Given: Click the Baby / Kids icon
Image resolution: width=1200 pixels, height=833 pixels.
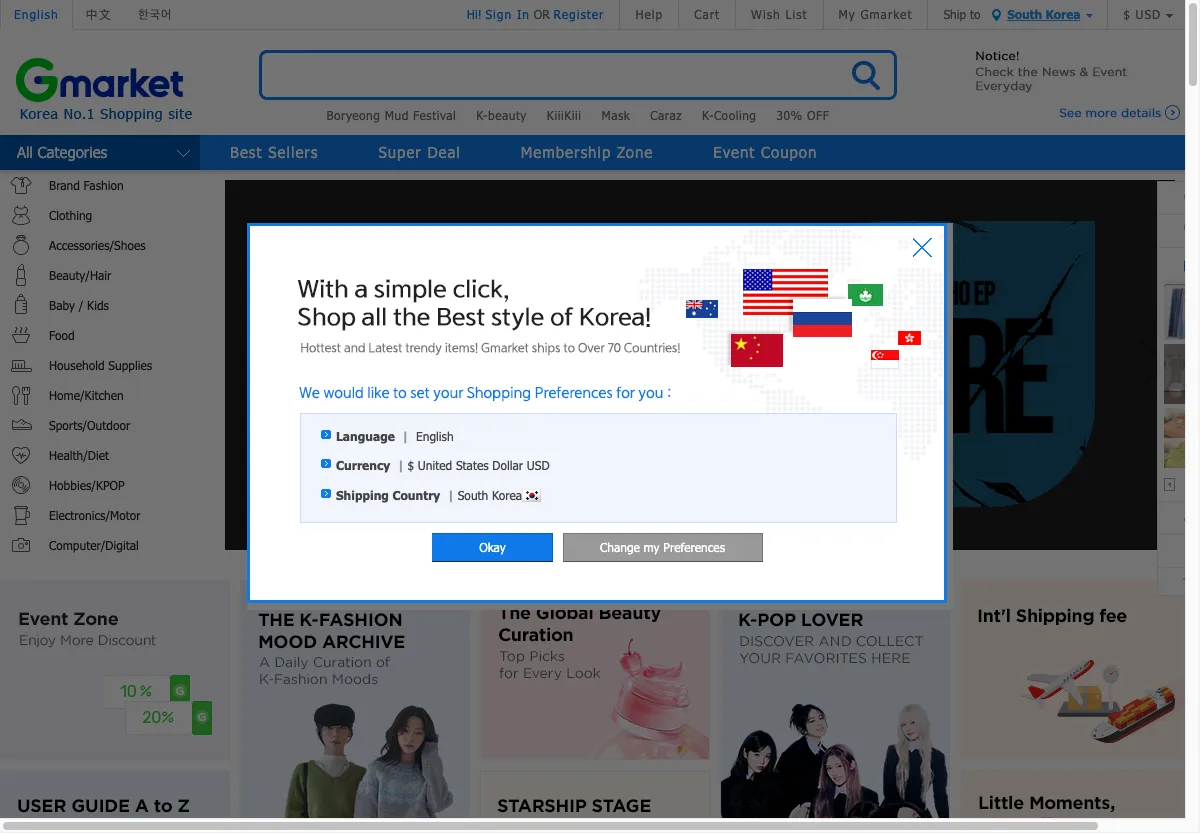Looking at the screenshot, I should (21, 305).
